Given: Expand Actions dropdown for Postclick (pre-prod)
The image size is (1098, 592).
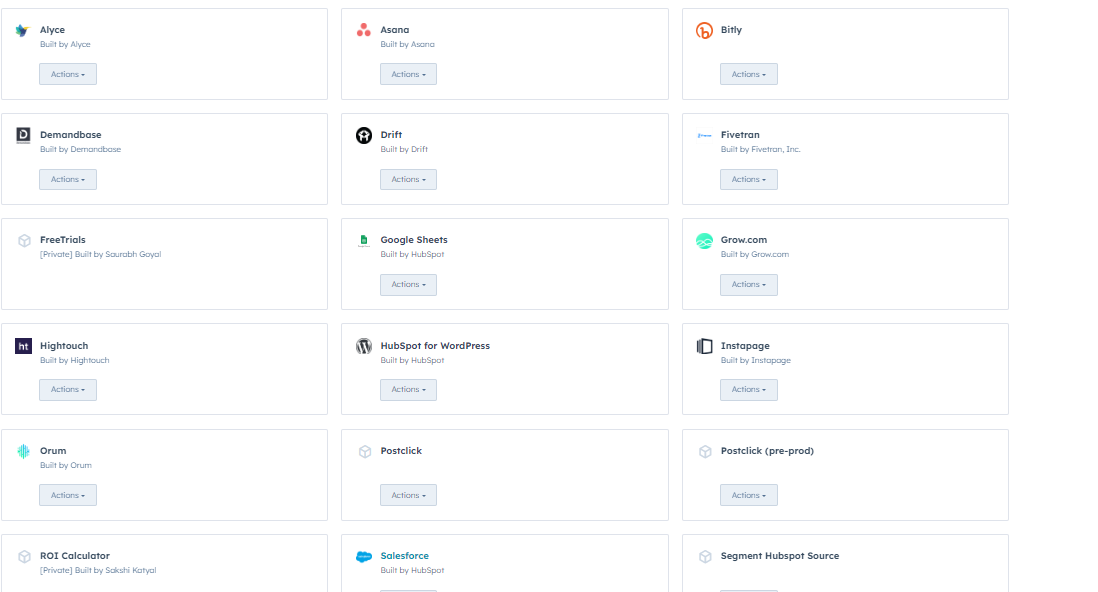Looking at the screenshot, I should (x=748, y=495).
